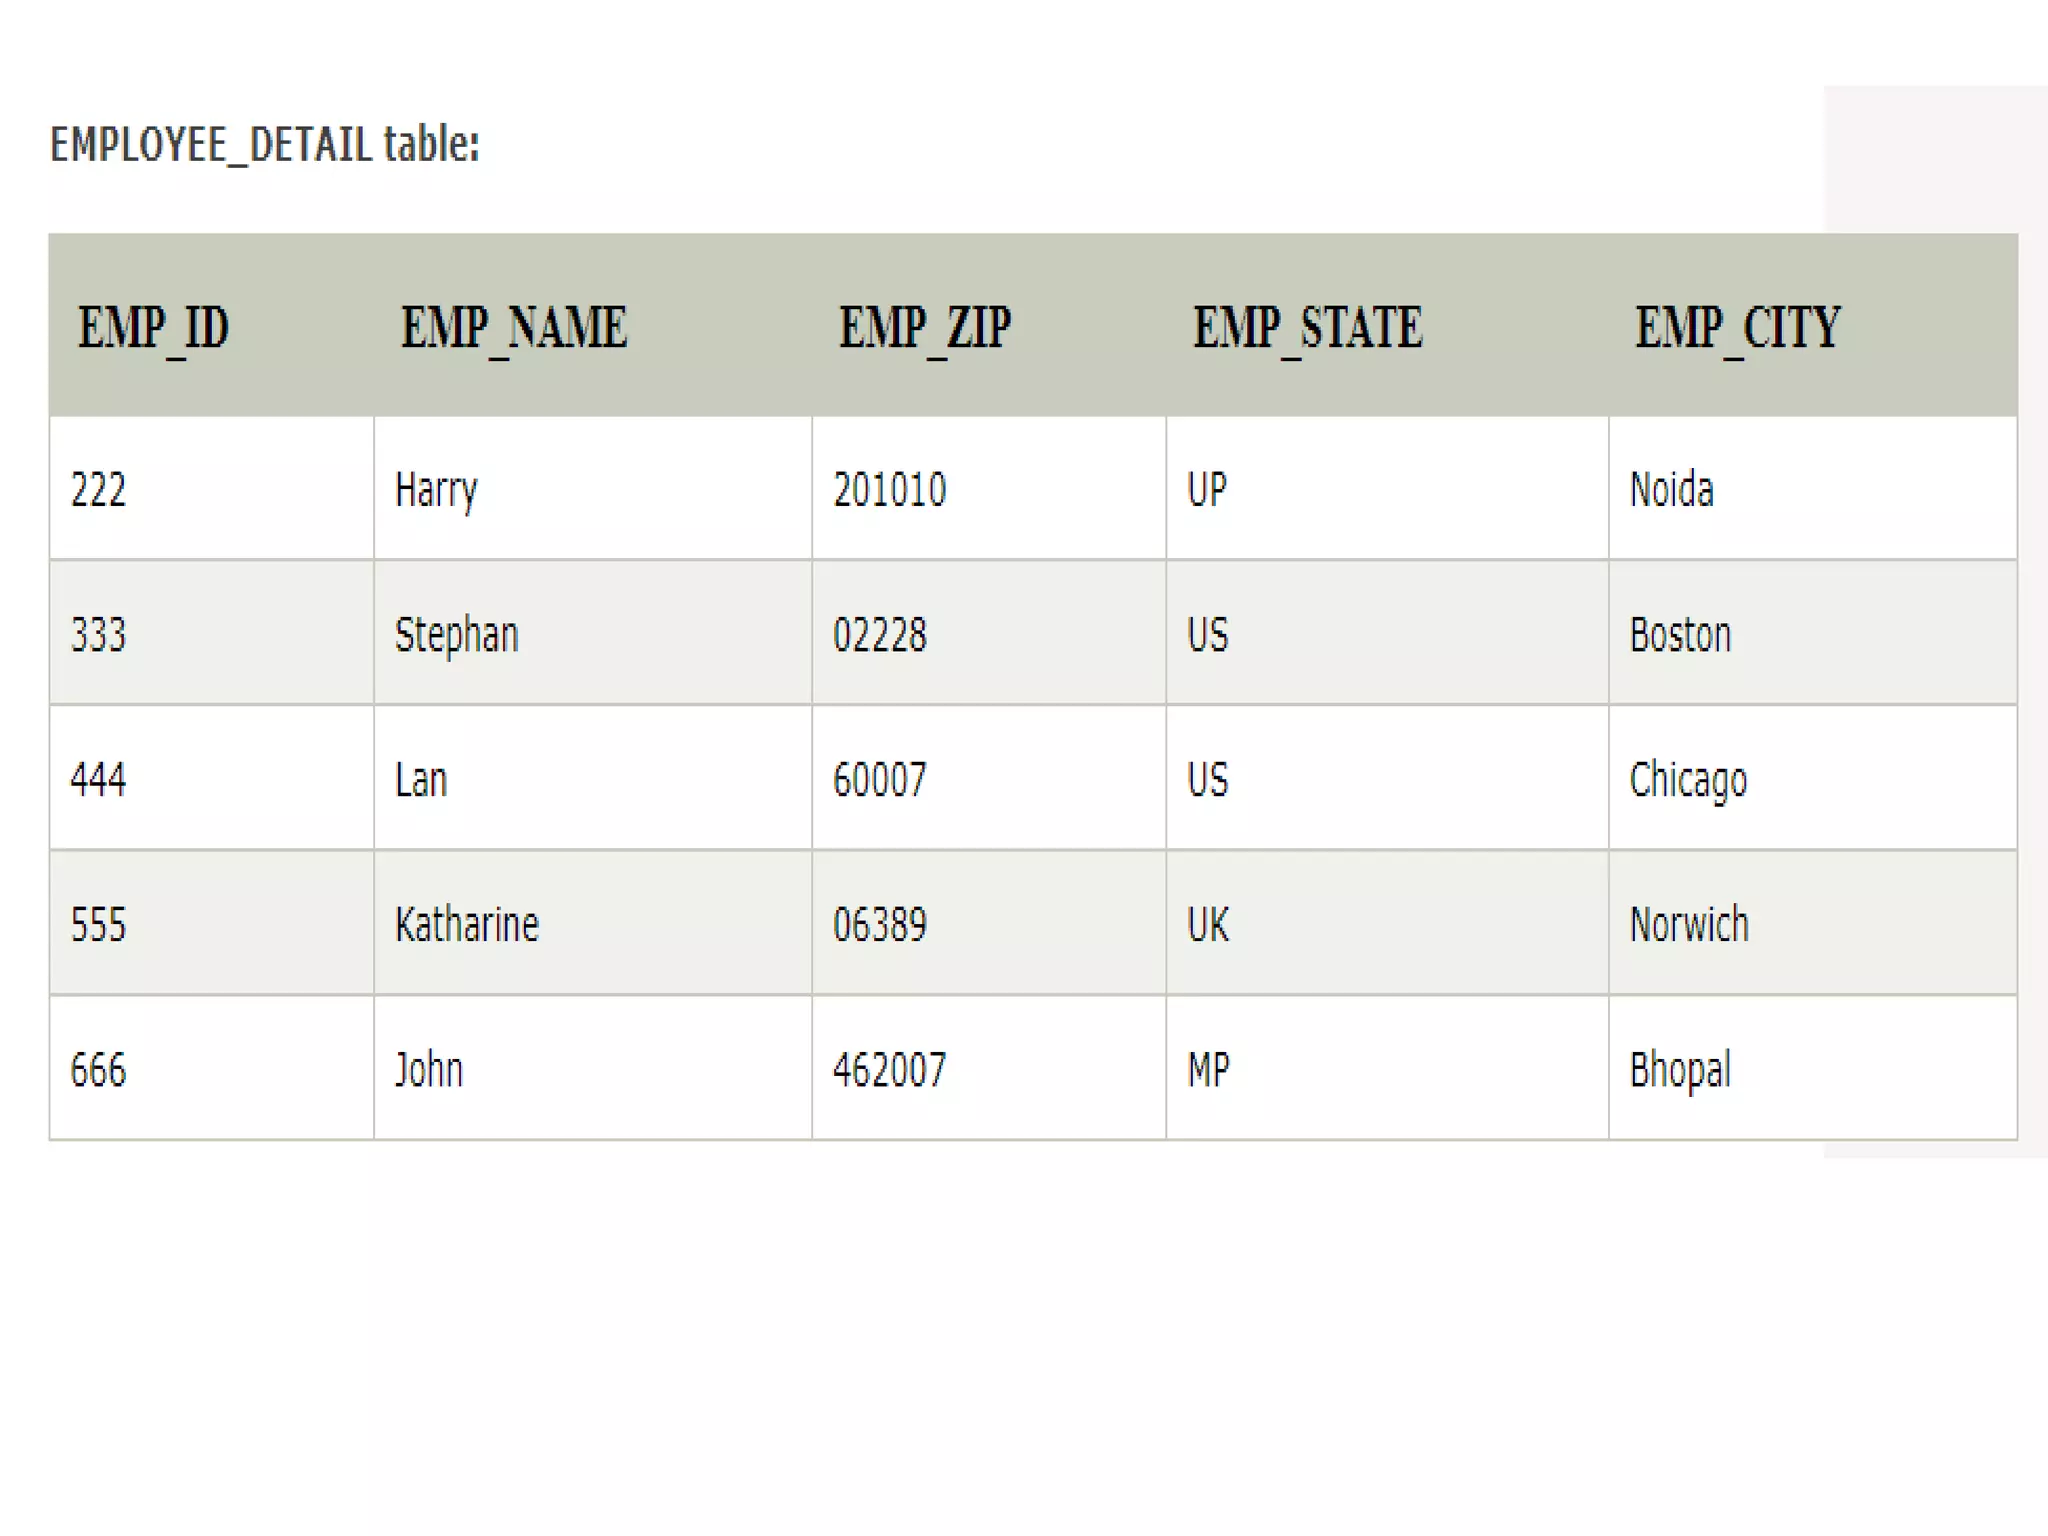
Task: Click the cell containing Harry
Action: 593,489
